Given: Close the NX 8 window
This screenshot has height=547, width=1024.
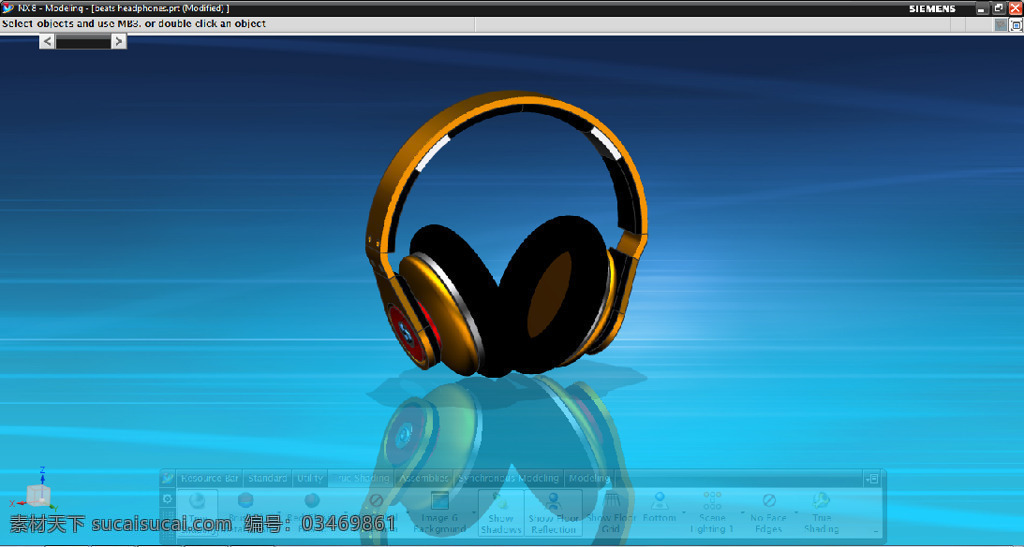Looking at the screenshot, I should (1016, 8).
